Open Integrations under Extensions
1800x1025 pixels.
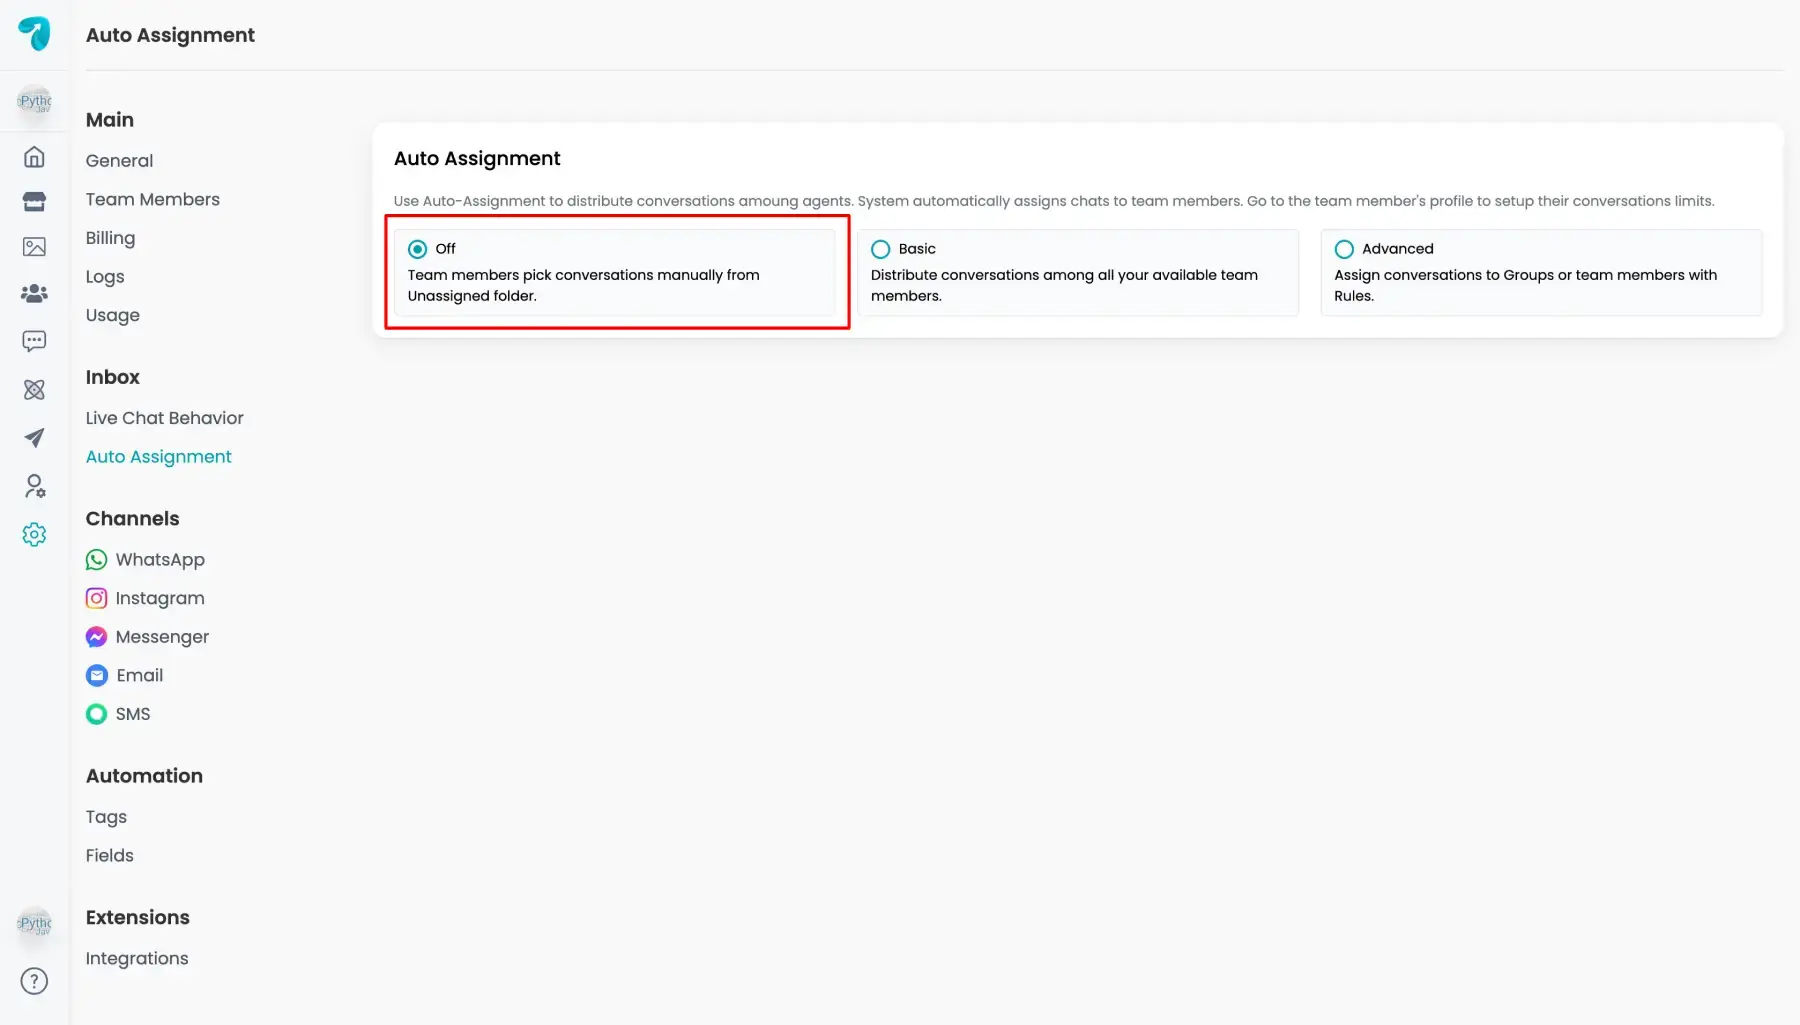[137, 958]
